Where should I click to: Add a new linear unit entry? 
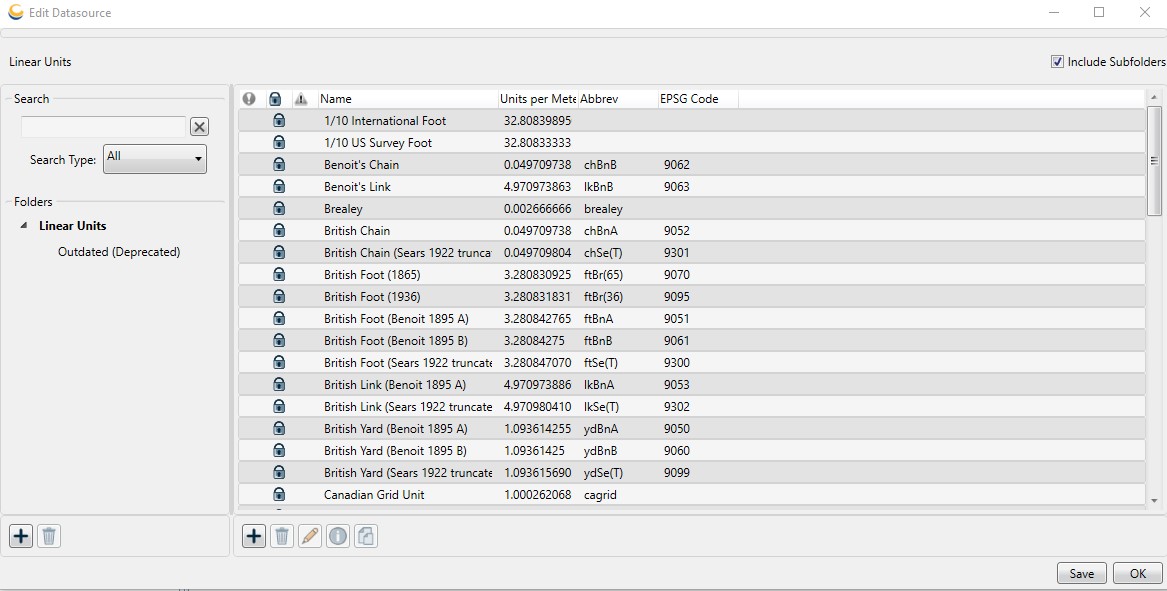(254, 536)
